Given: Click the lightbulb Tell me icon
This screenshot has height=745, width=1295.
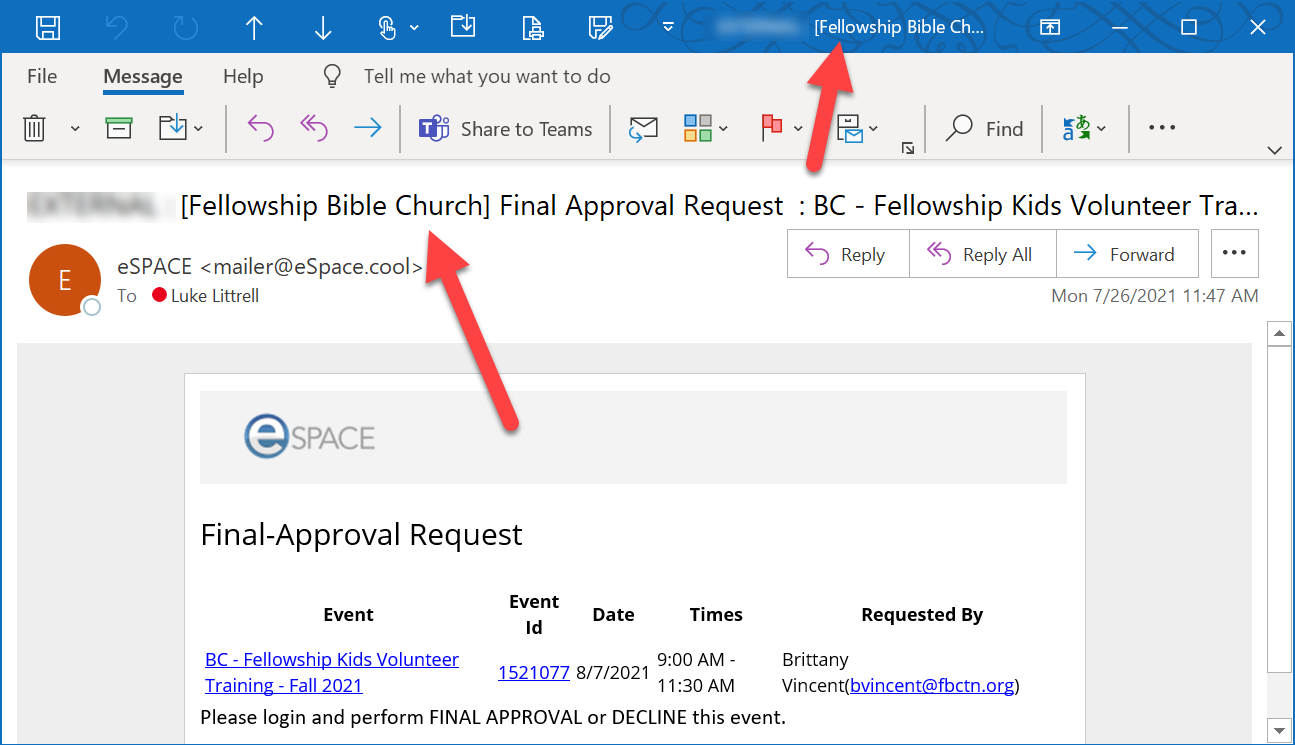Looking at the screenshot, I should [332, 76].
